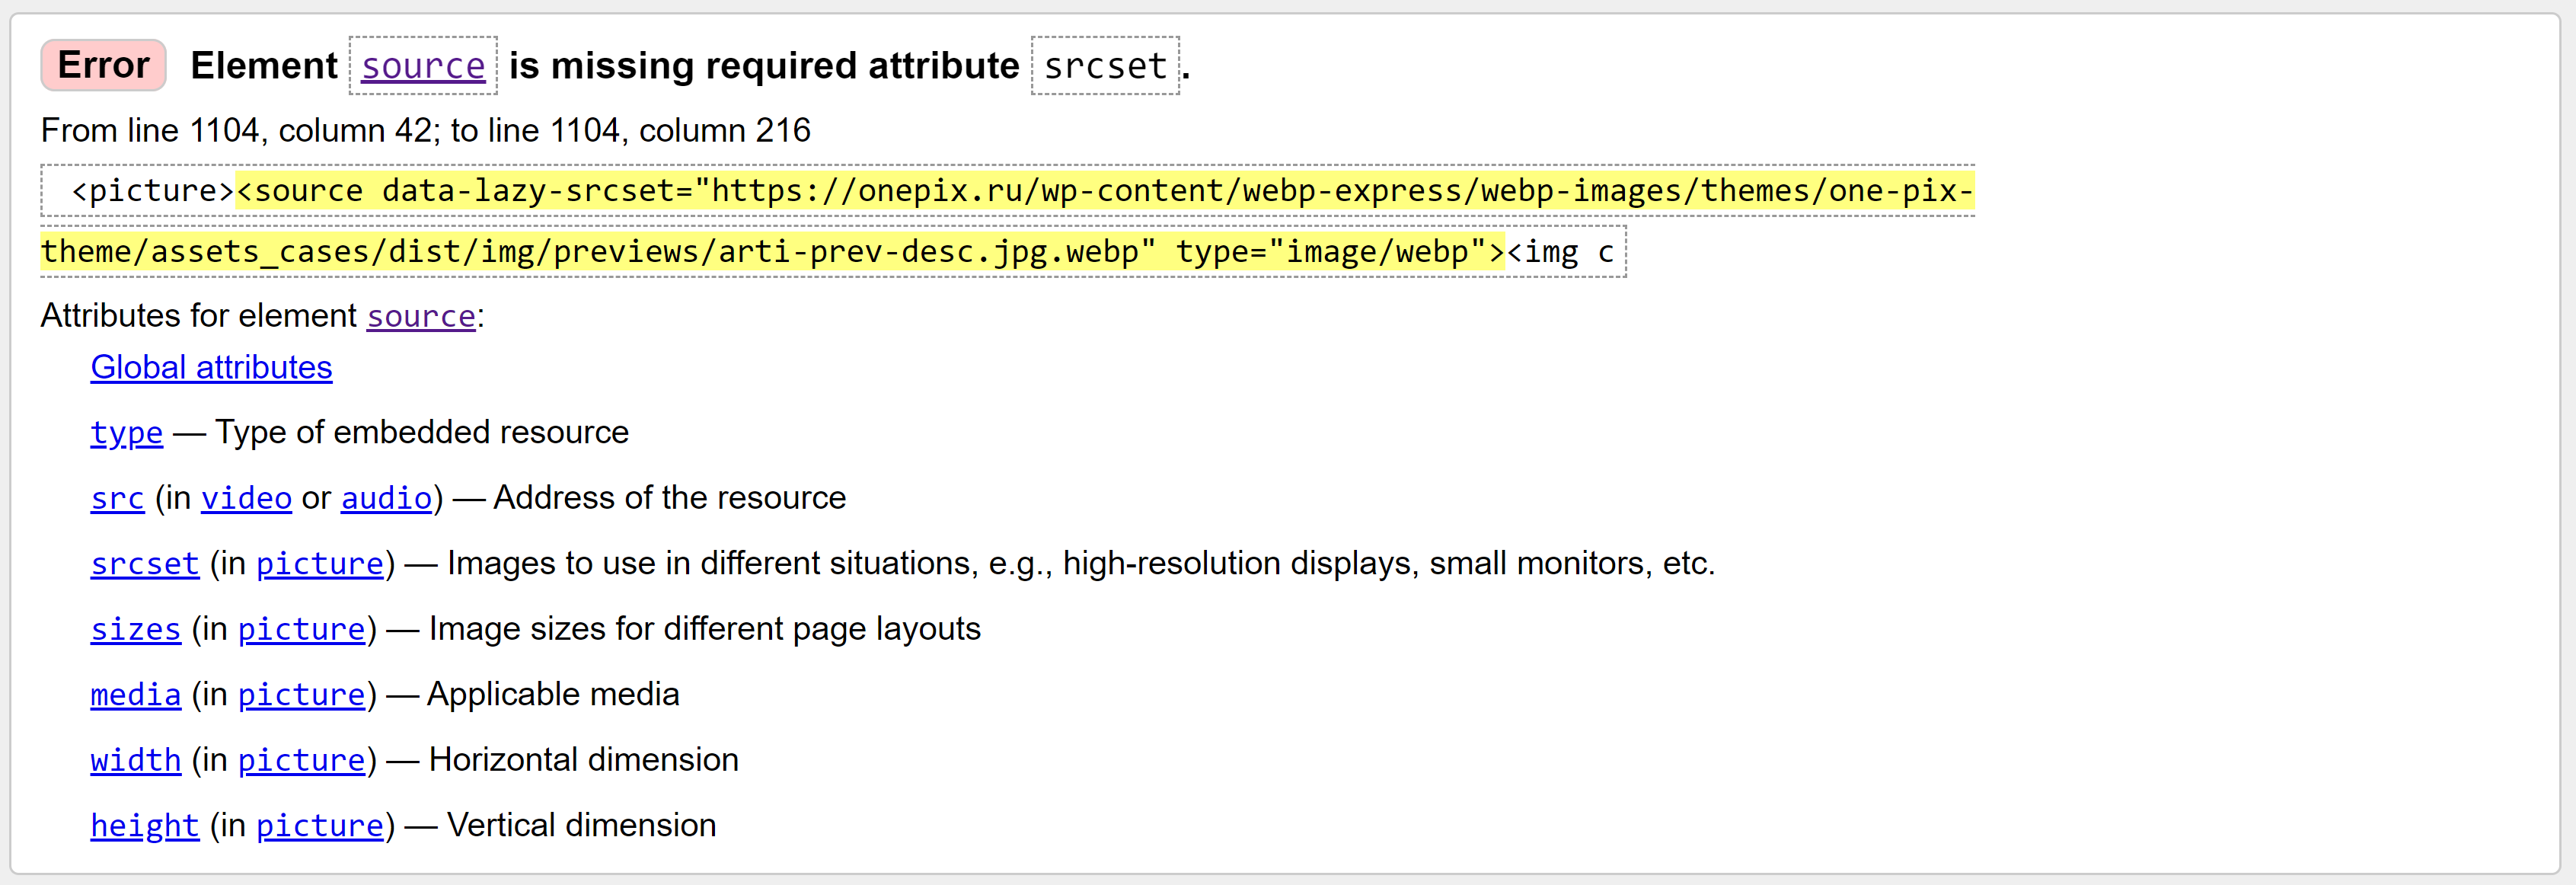The image size is (2576, 885).
Task: Open source link in Attributes for element line
Action: coord(420,316)
